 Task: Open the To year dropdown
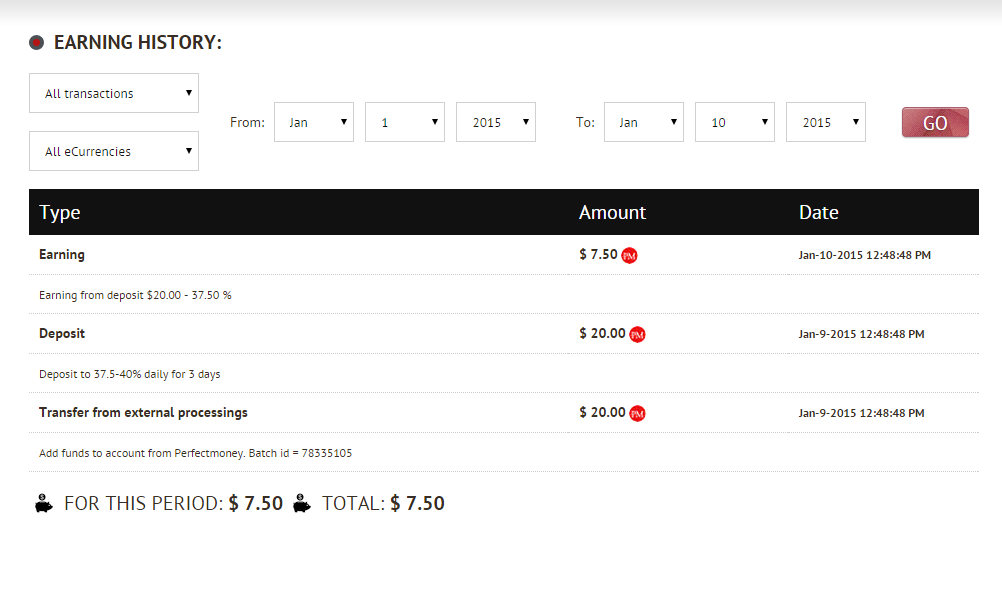tap(826, 122)
